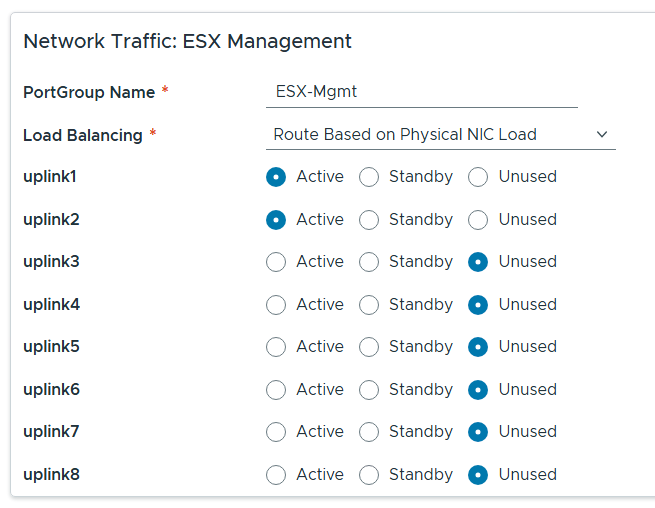Choose Active for uplink7
This screenshot has width=655, height=508.
pyautogui.click(x=276, y=432)
